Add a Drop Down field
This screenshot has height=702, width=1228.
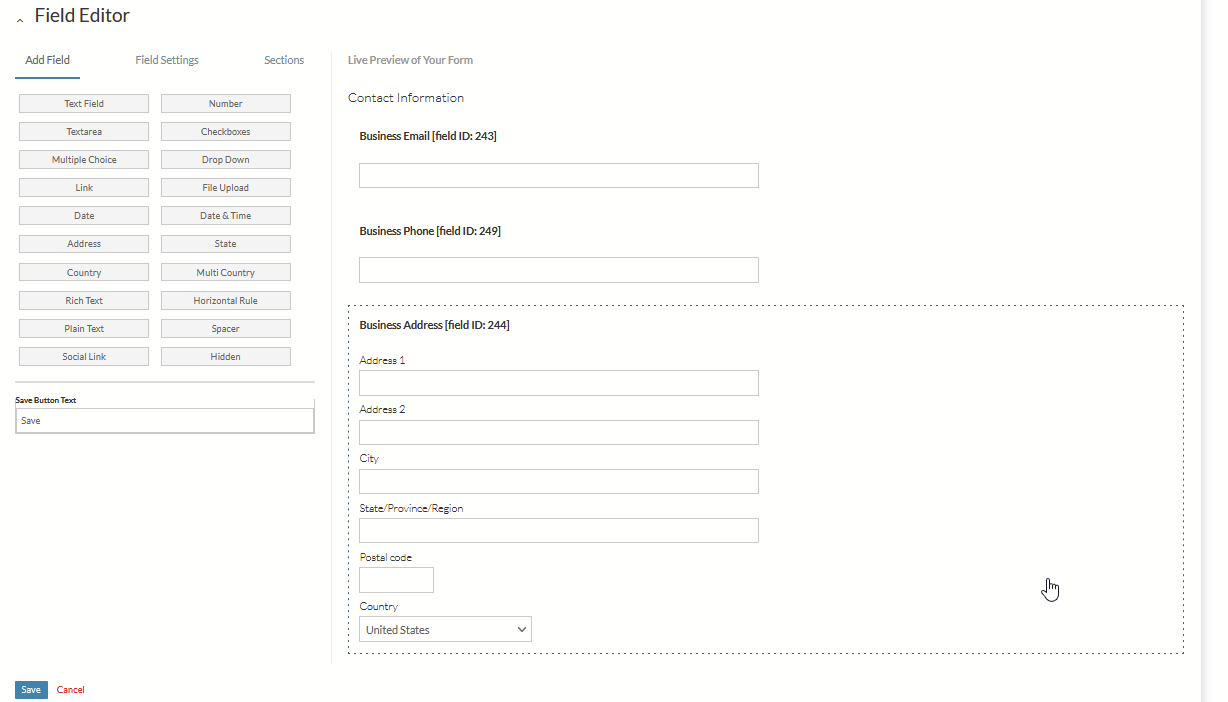(226, 160)
